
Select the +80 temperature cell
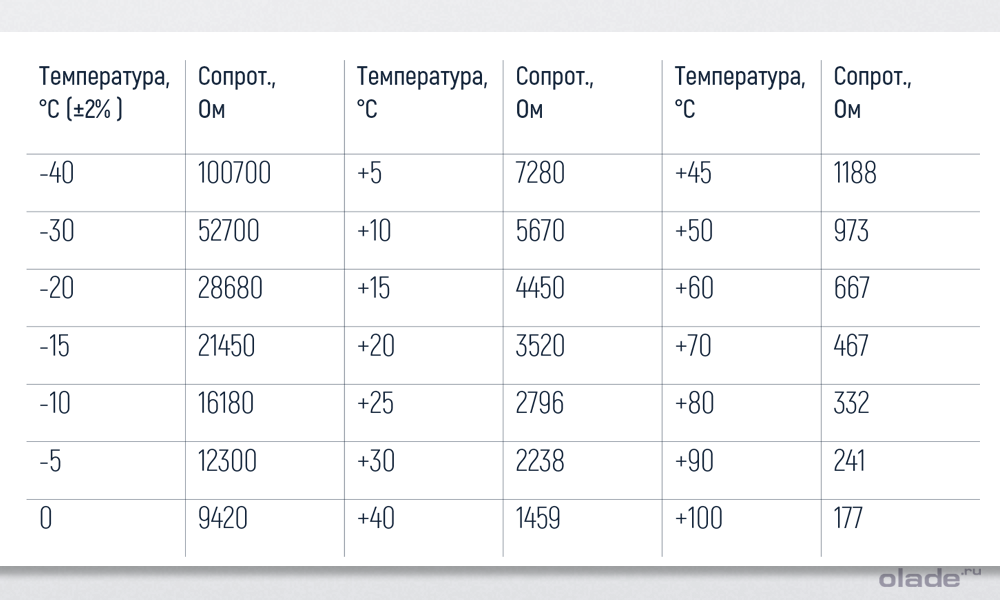[694, 403]
